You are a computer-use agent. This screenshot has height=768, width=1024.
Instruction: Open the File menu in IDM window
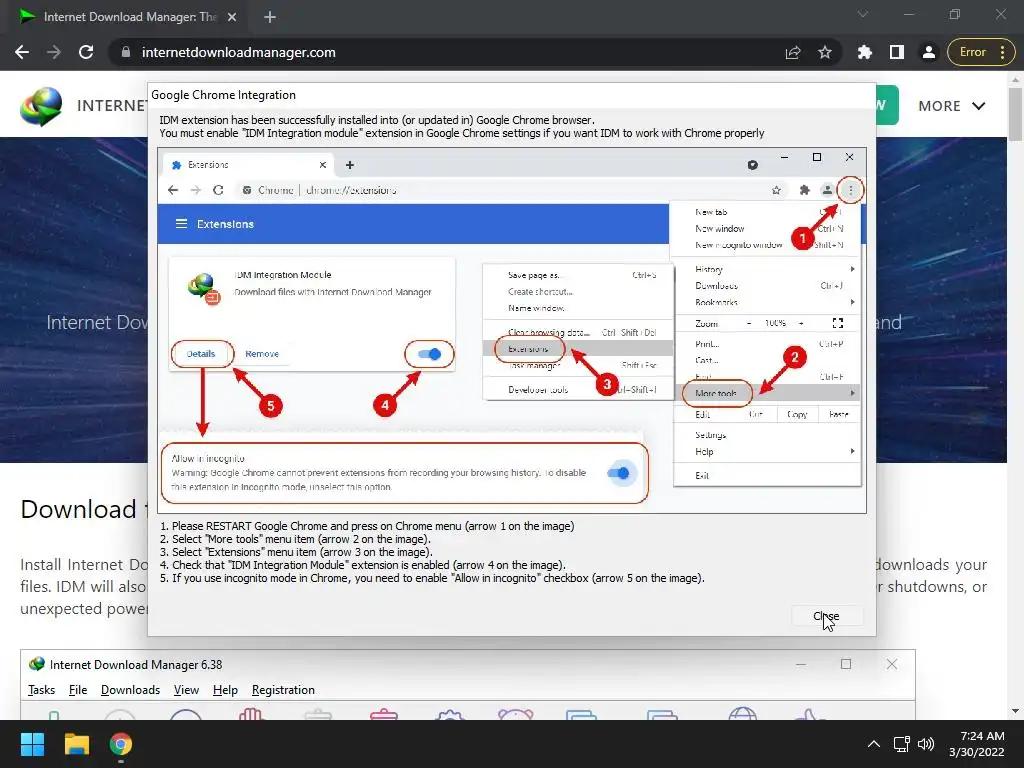tap(78, 690)
